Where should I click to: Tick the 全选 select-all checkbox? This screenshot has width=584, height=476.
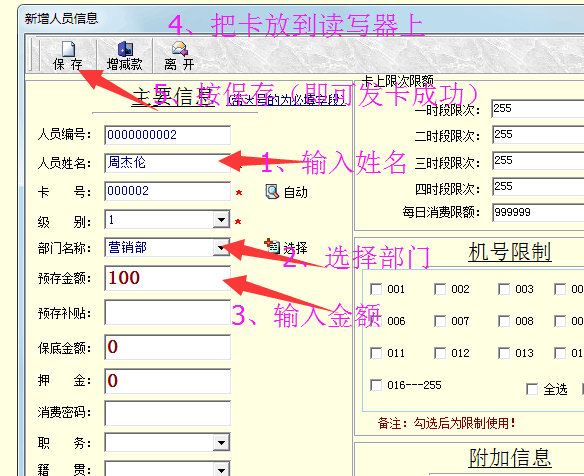(x=532, y=389)
